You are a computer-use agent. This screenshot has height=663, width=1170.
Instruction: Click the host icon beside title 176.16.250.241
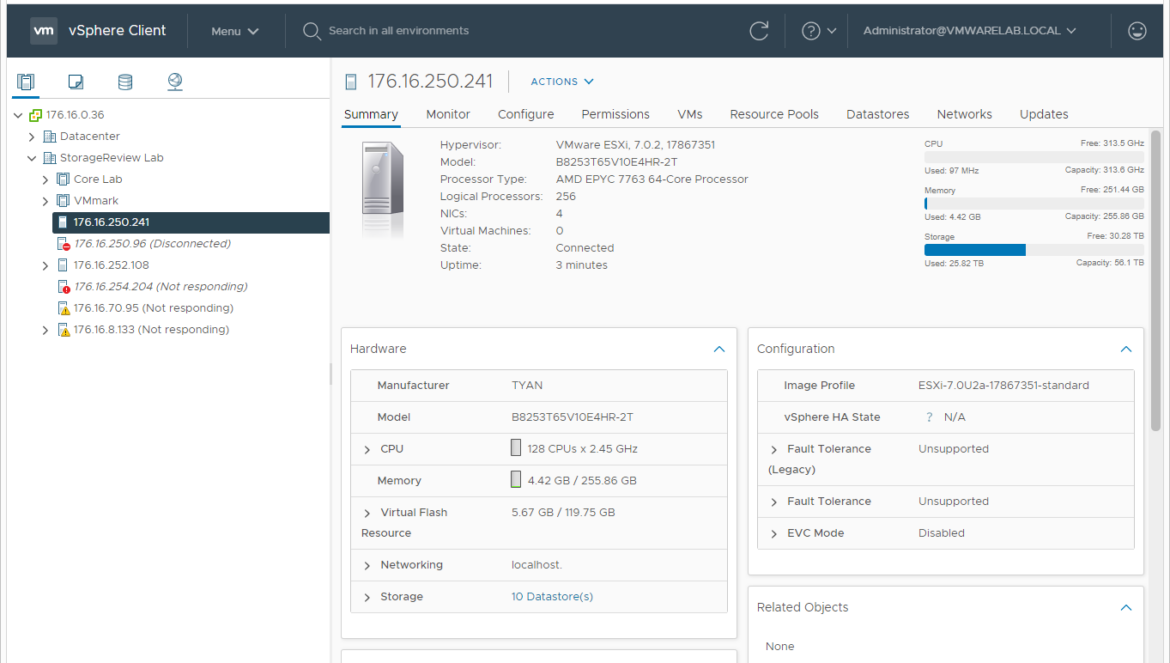tap(351, 82)
